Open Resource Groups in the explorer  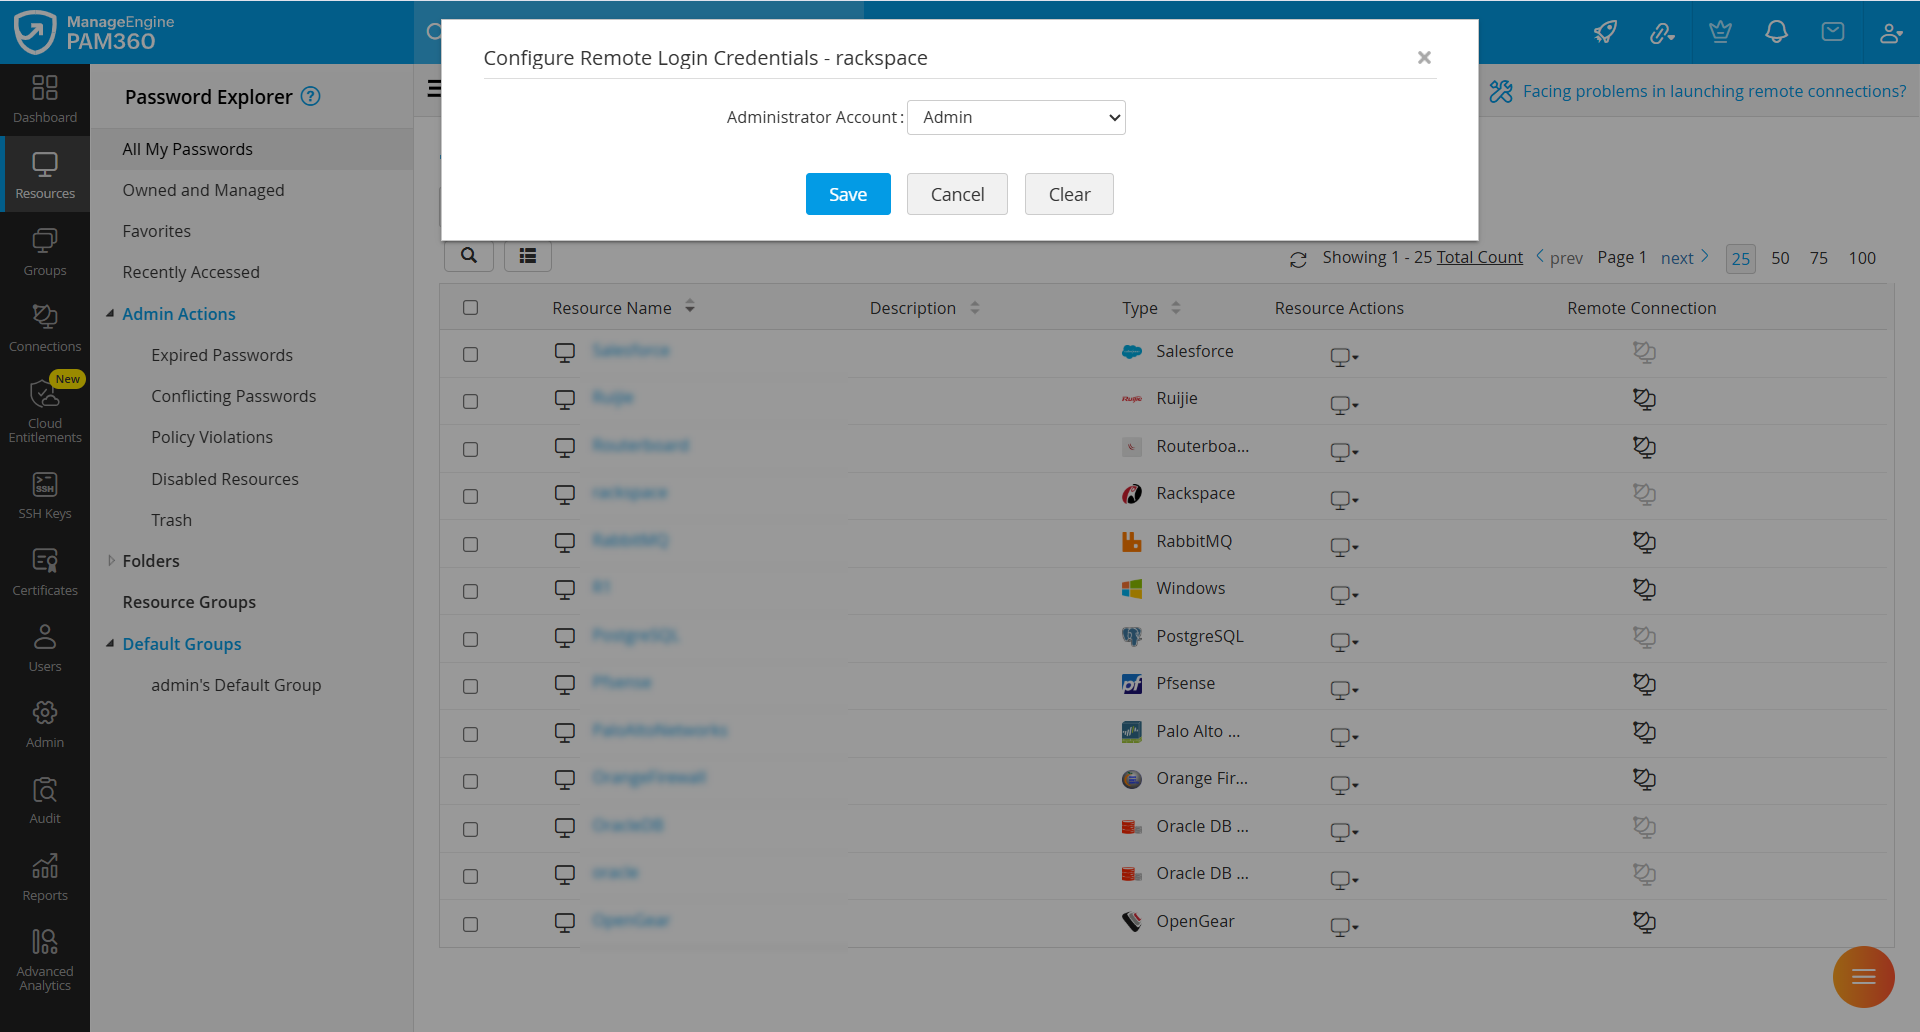[189, 602]
